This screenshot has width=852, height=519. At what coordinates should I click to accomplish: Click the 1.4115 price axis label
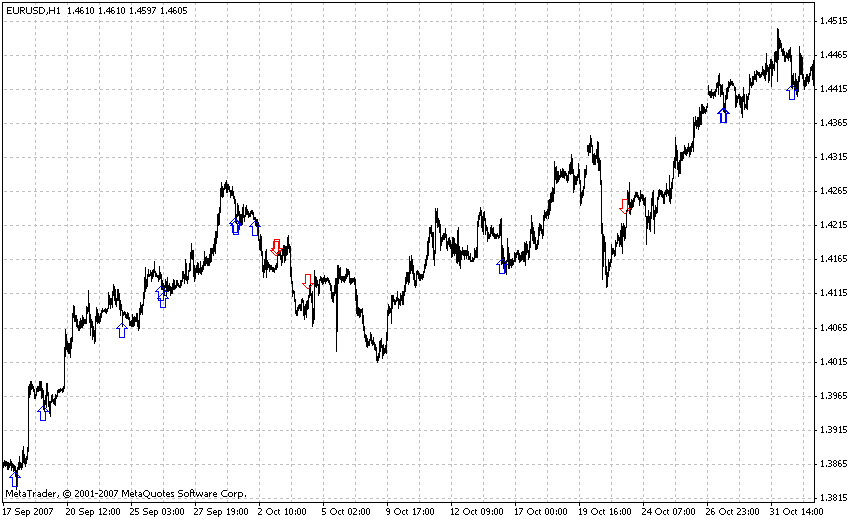tap(834, 293)
